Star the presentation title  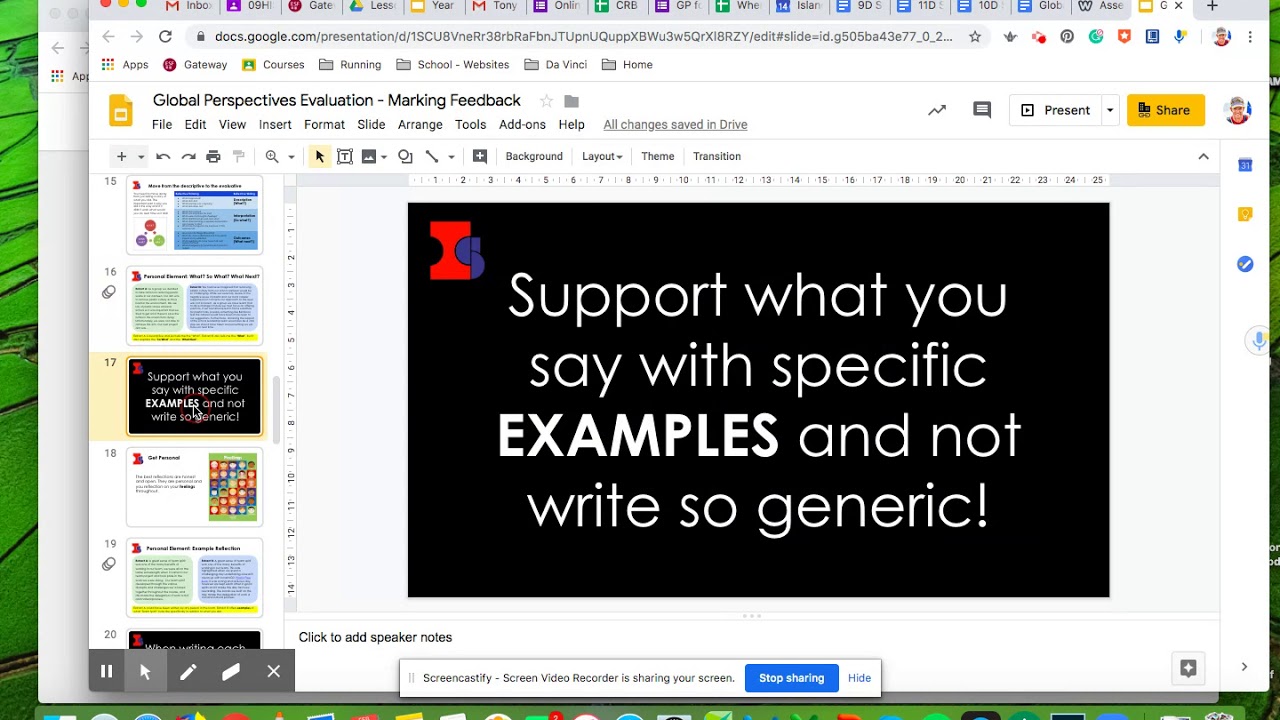pyautogui.click(x=546, y=101)
